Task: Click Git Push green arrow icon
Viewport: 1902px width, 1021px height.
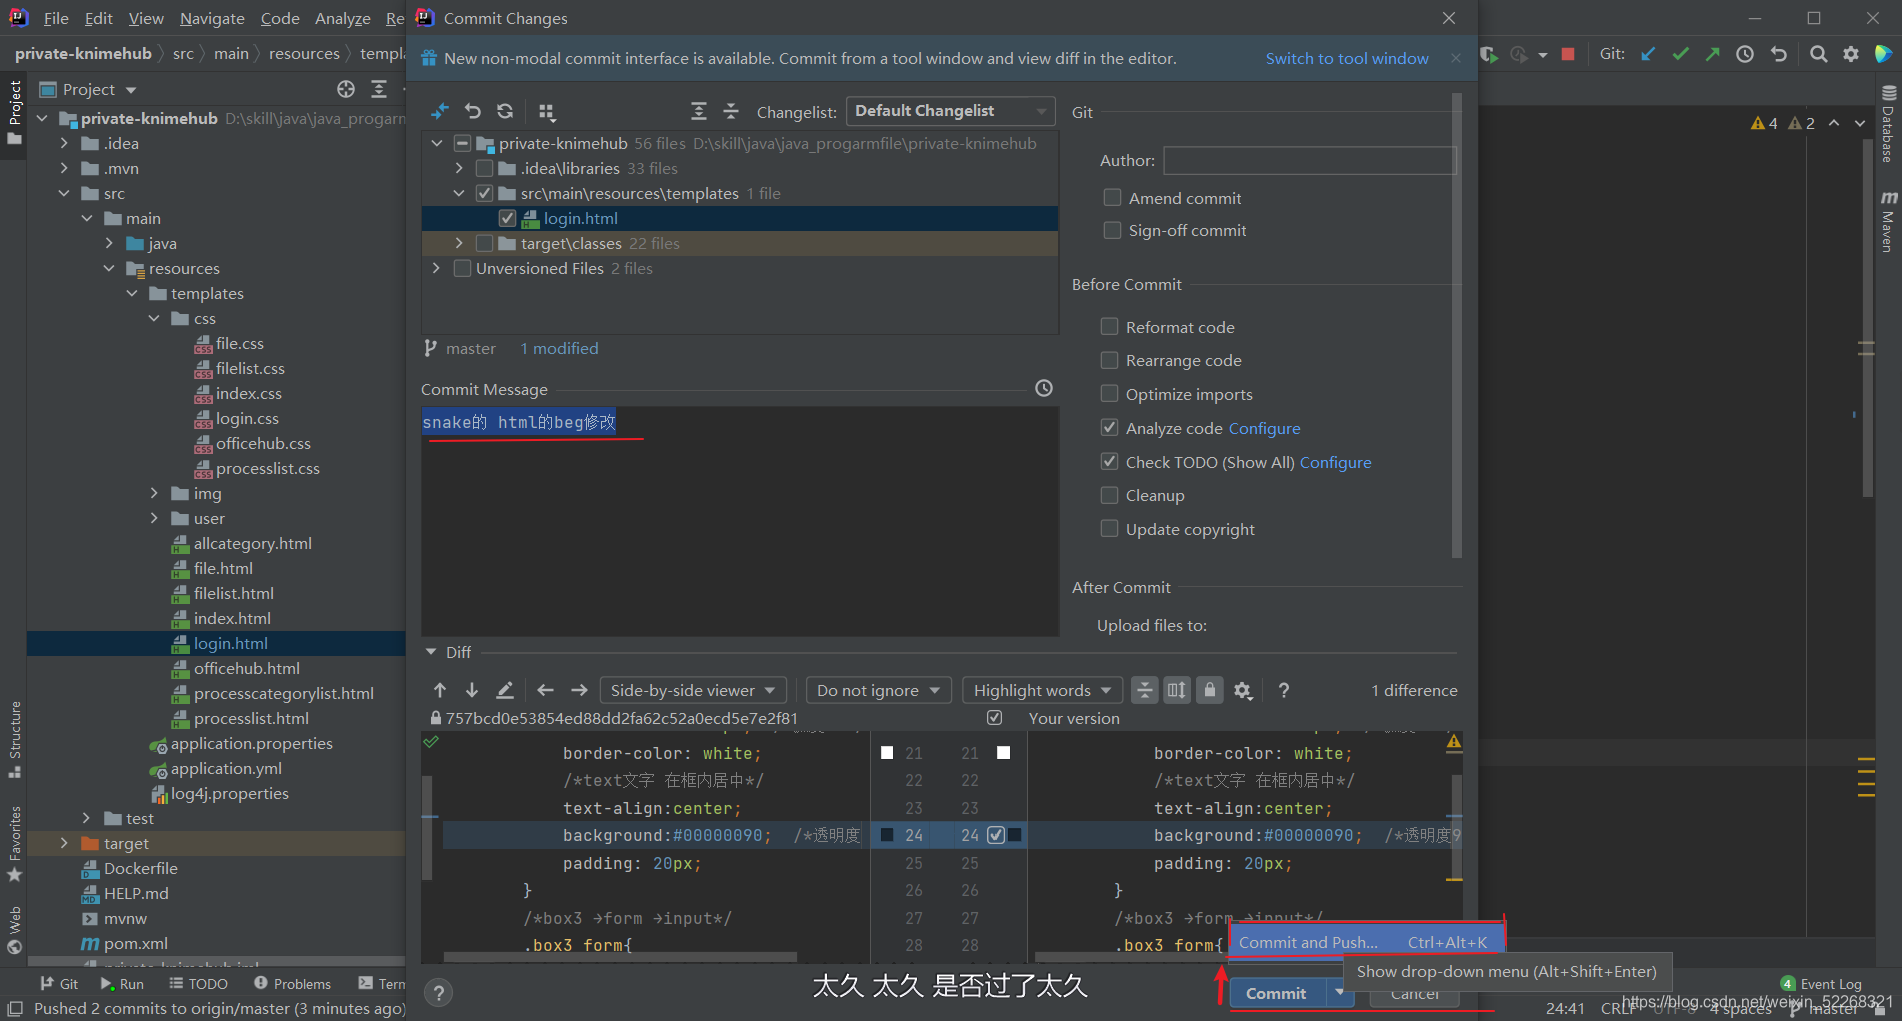Action: click(x=1713, y=54)
